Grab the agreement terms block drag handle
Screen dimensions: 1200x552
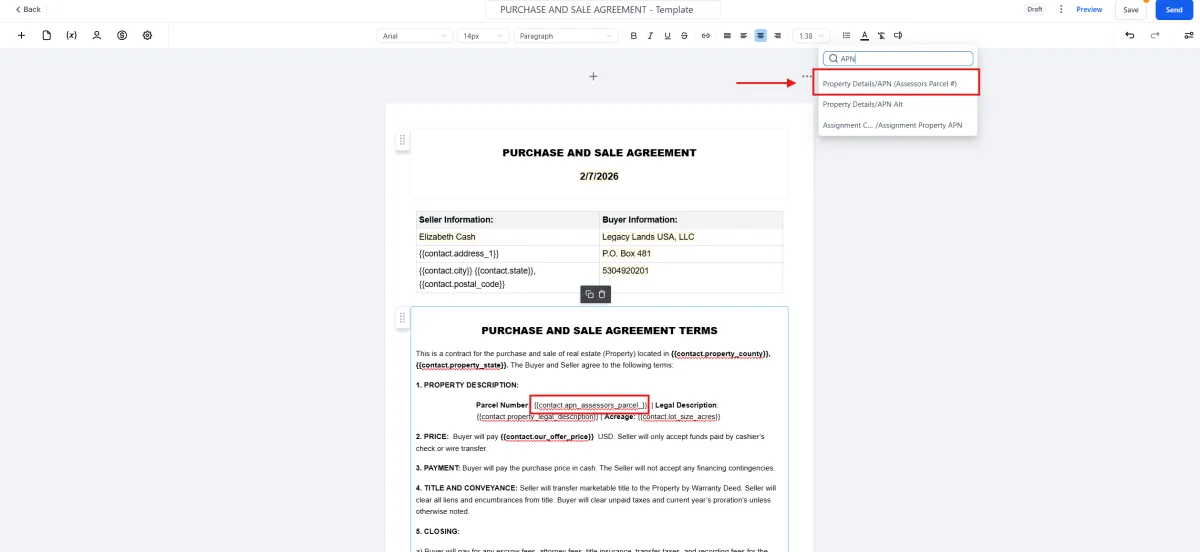tap(402, 318)
